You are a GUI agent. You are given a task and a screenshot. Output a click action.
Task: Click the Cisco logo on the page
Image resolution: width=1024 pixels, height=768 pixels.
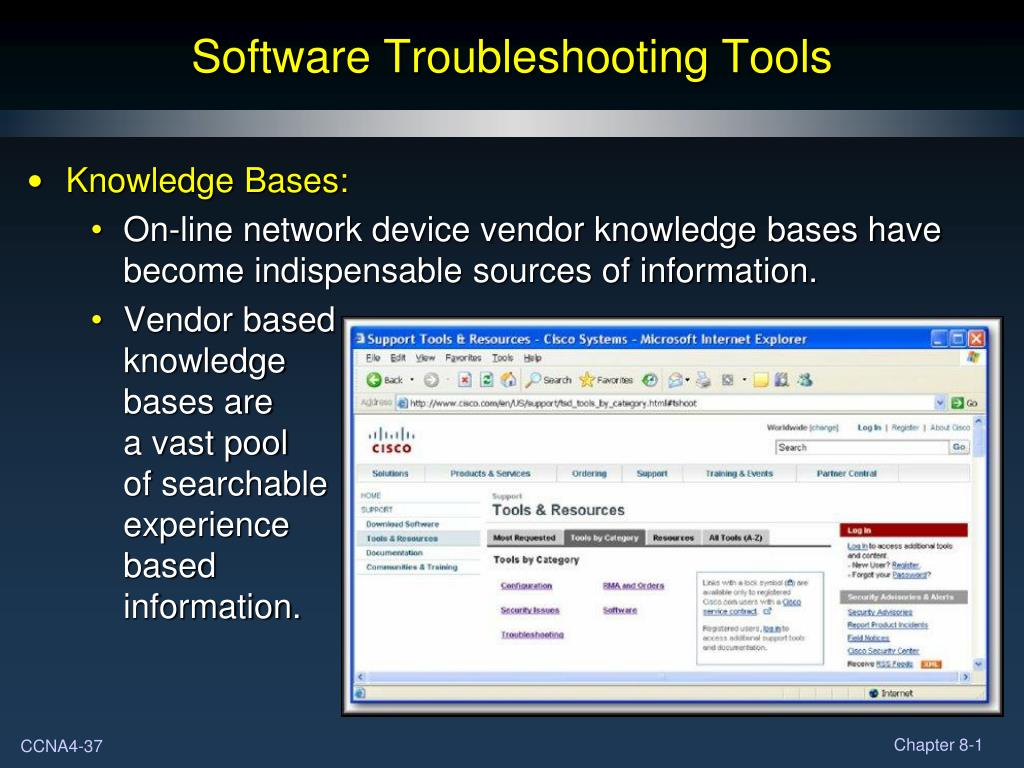coord(391,440)
